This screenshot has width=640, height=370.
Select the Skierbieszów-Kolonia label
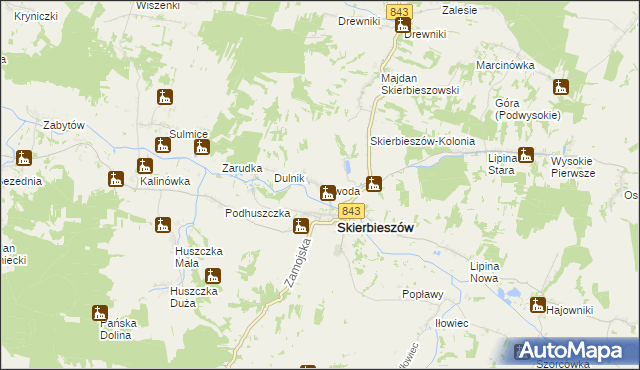click(422, 141)
